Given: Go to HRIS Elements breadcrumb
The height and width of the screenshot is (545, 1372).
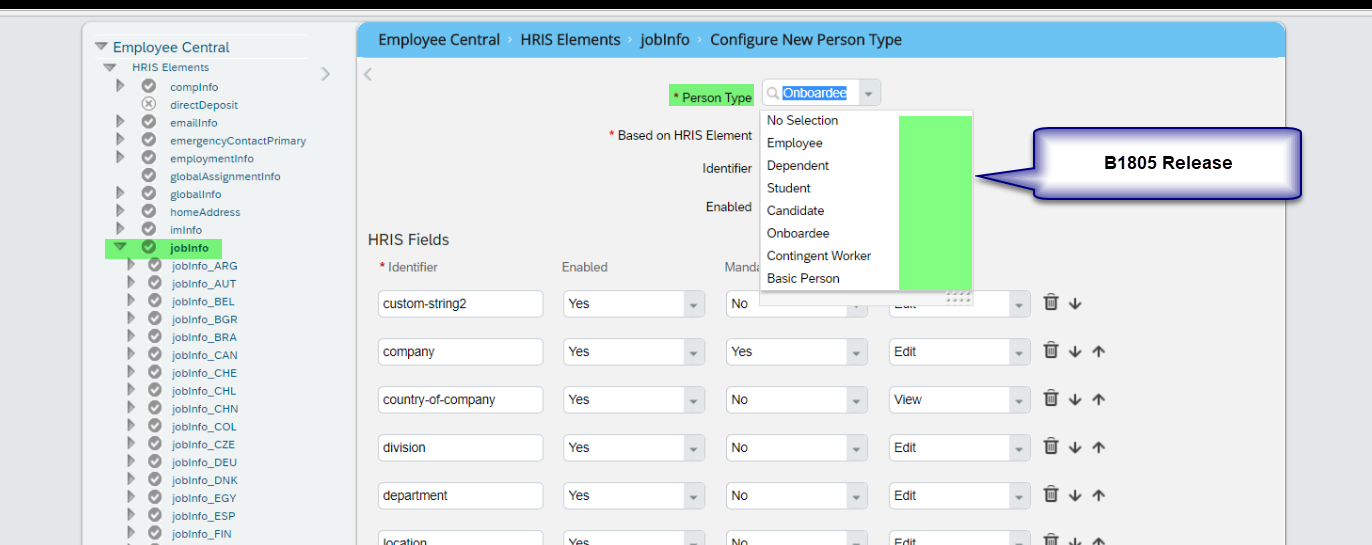Looking at the screenshot, I should click(570, 40).
